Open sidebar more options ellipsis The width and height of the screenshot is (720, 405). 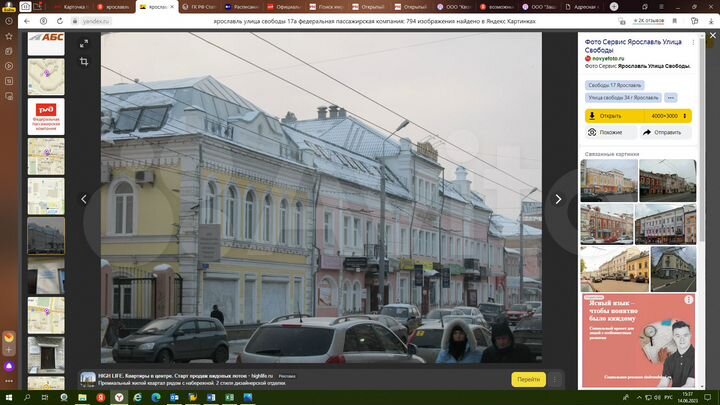pos(9,381)
